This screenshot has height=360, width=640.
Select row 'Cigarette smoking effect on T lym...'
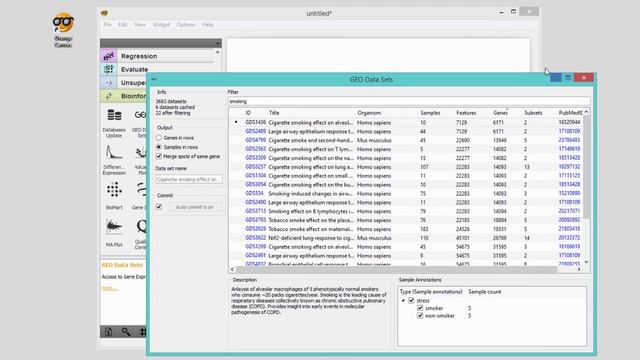406,149
